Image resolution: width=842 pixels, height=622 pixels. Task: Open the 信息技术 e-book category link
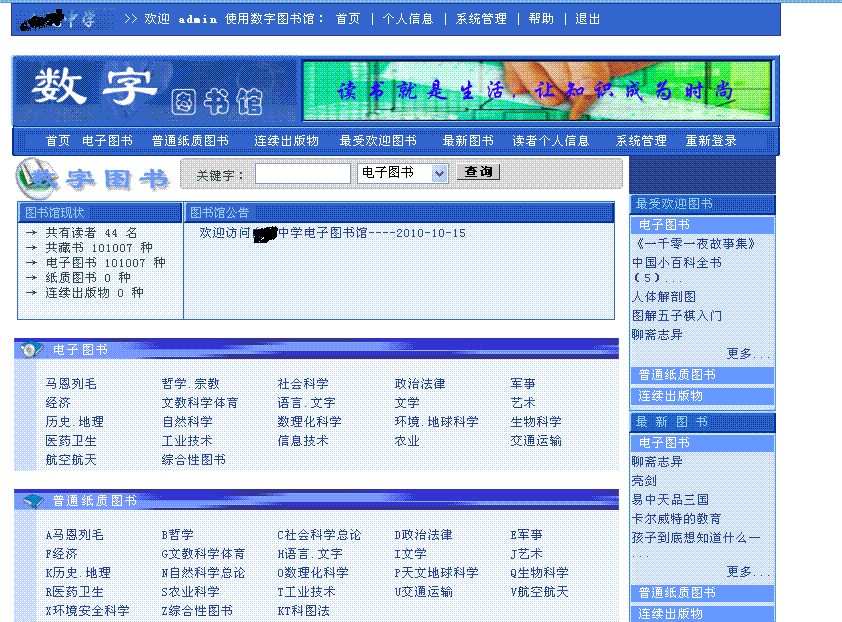[303, 441]
